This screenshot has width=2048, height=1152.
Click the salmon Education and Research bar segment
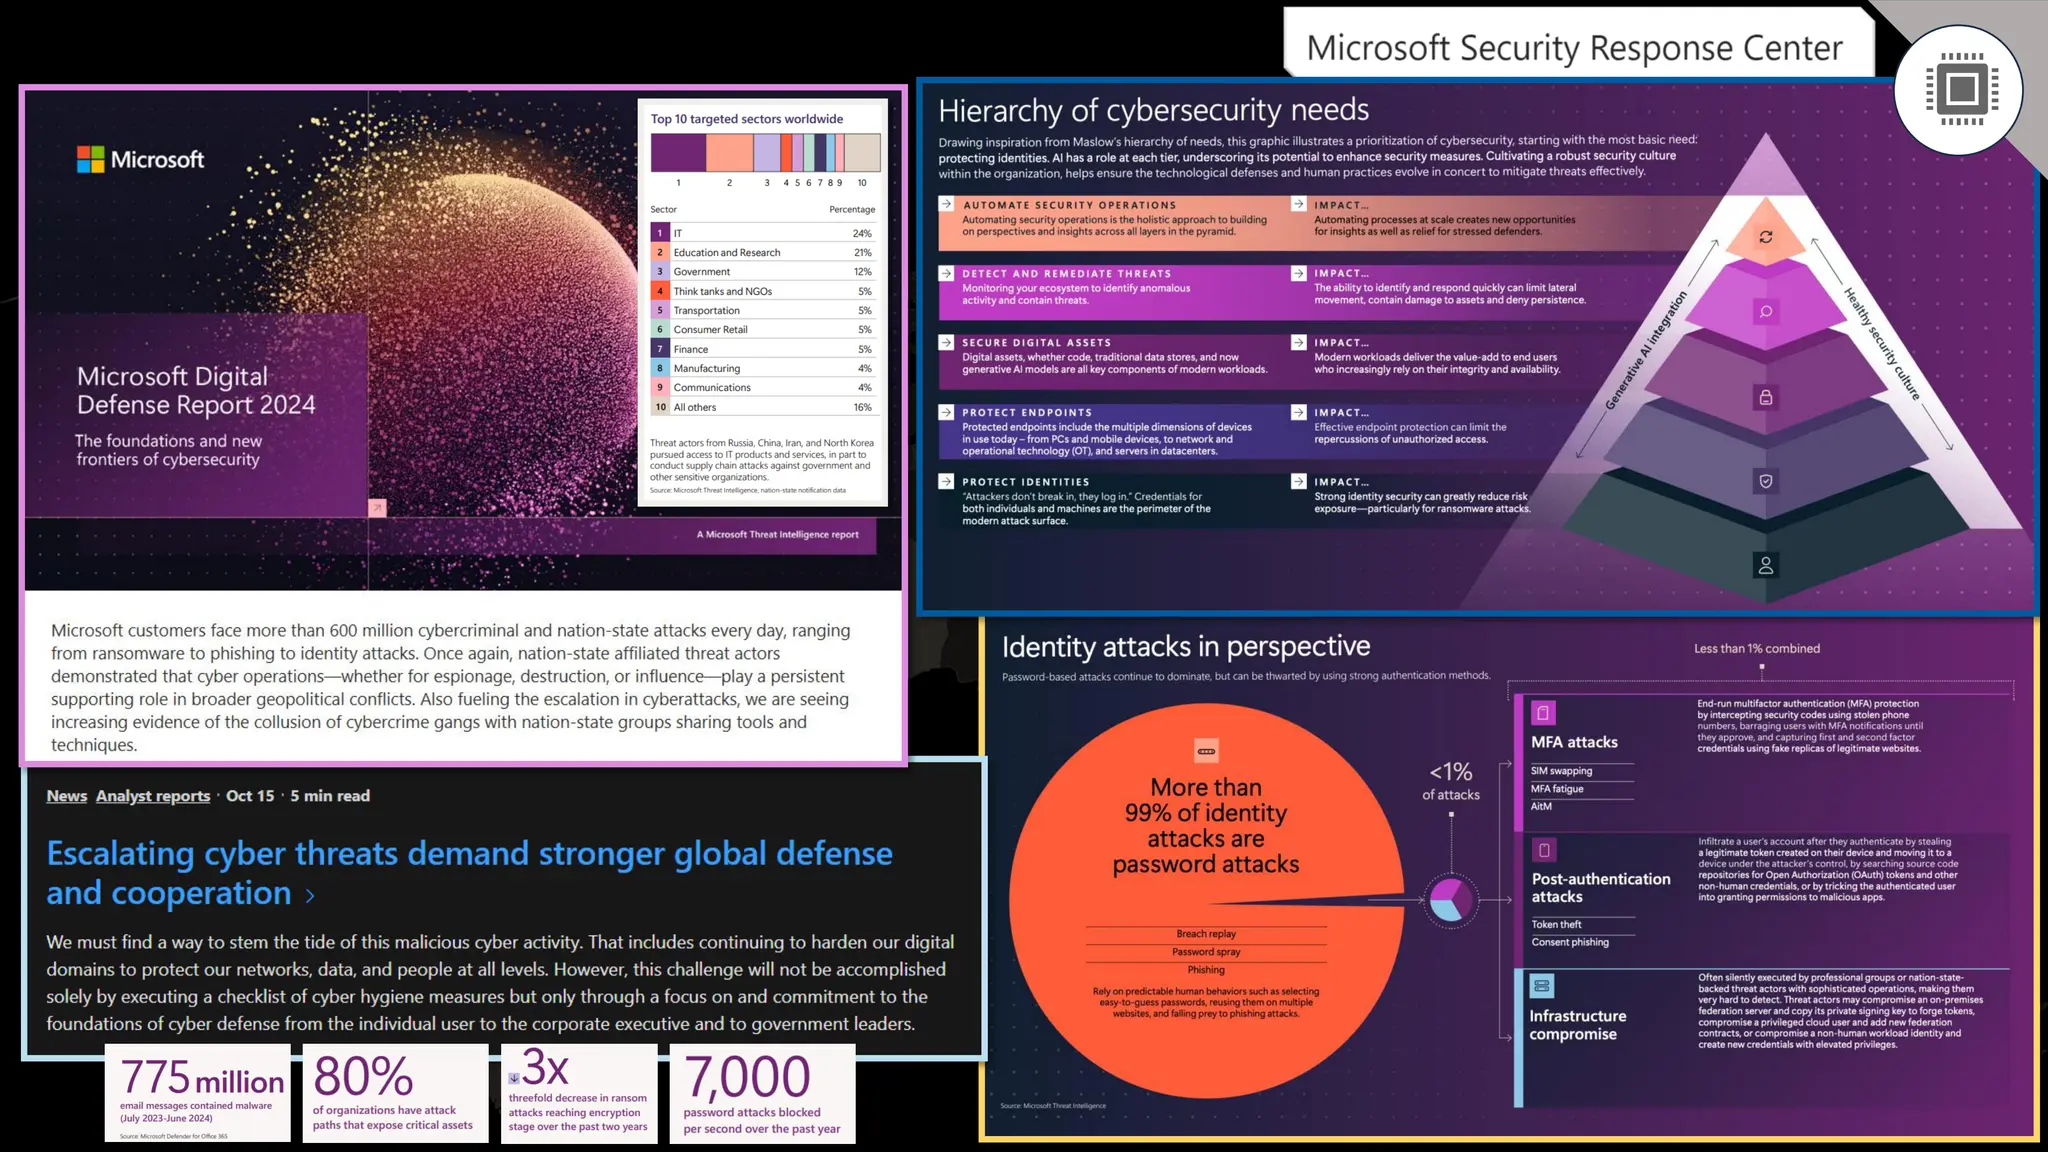(729, 153)
